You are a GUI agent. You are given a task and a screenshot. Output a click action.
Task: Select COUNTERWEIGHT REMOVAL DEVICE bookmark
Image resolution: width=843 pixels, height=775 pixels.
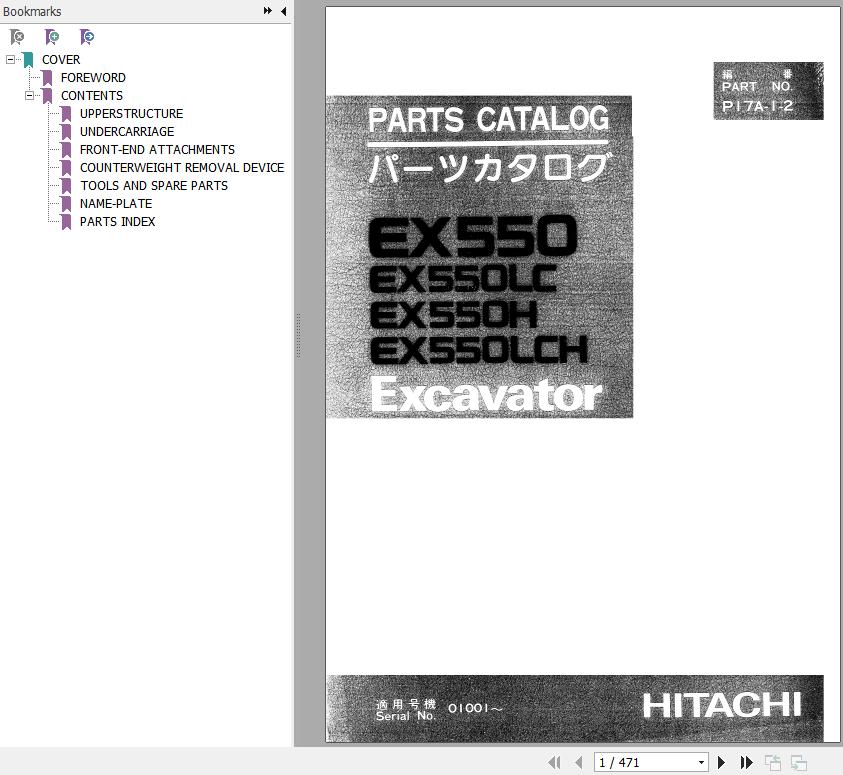182,168
